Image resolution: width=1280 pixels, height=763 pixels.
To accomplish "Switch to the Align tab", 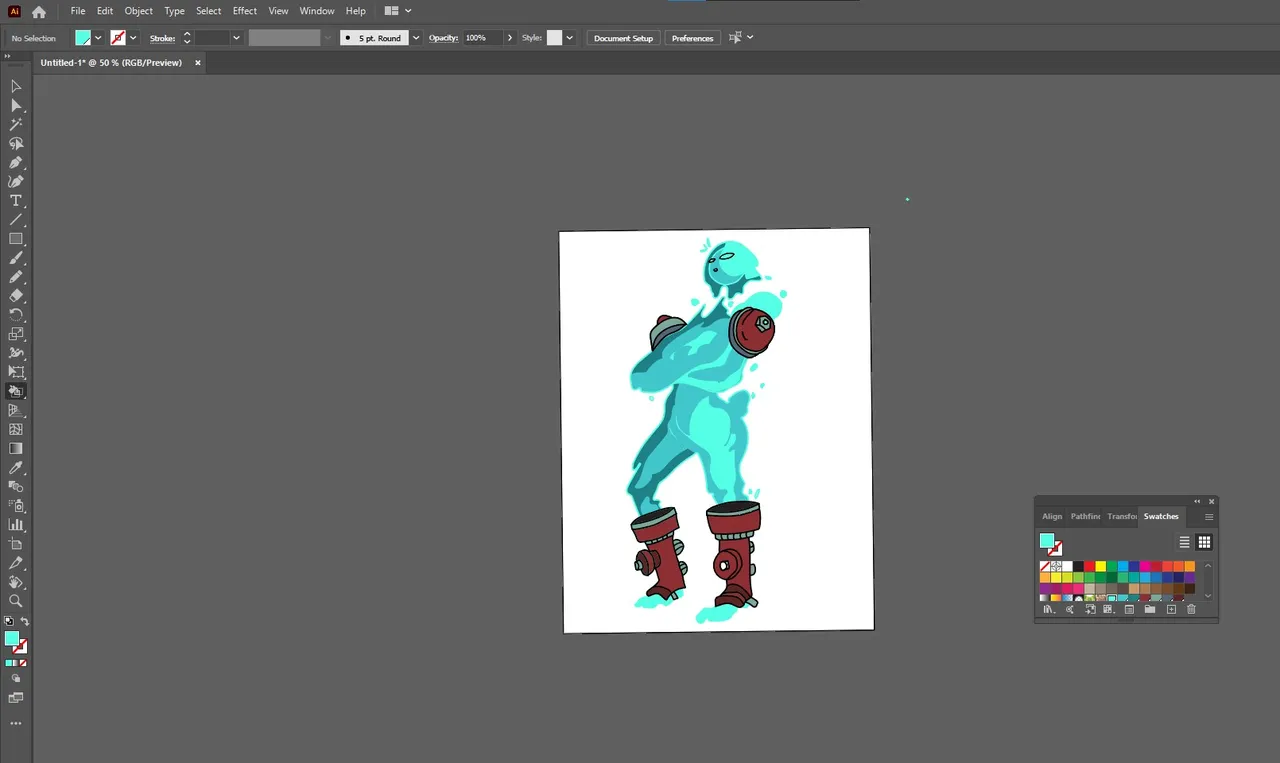I will 1052,516.
